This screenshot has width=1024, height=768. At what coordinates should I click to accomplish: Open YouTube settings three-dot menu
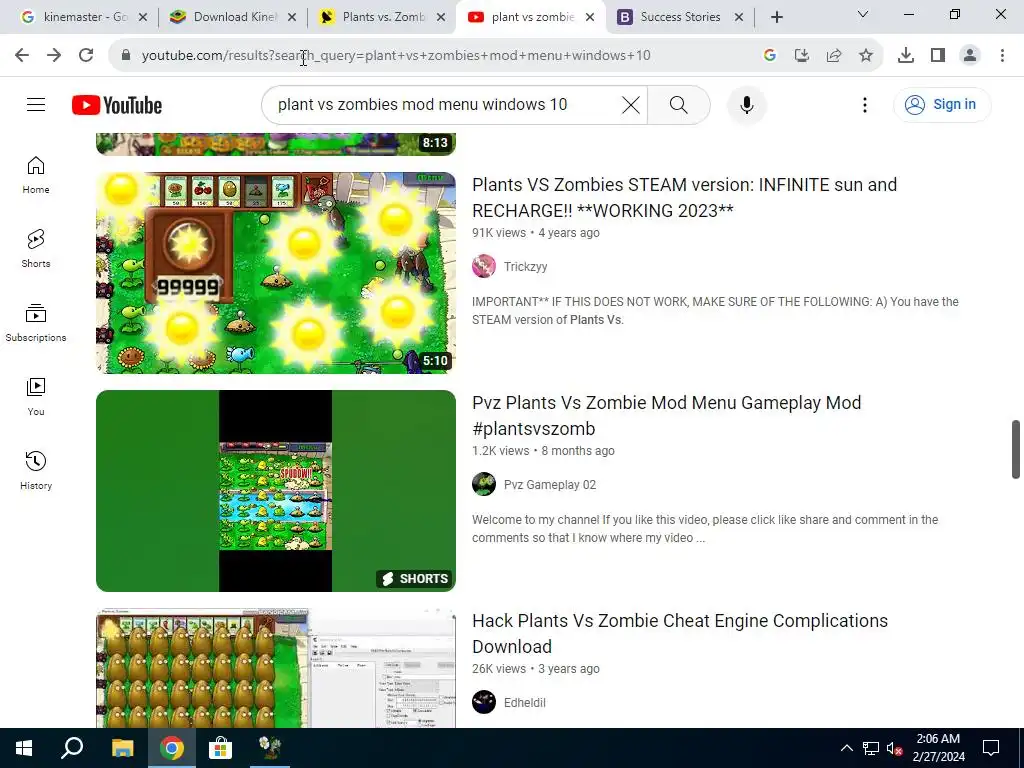865,104
